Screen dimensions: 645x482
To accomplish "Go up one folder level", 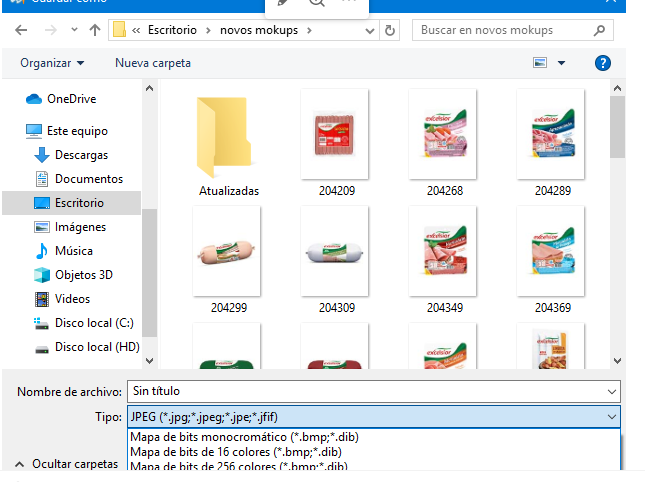I will pos(95,30).
